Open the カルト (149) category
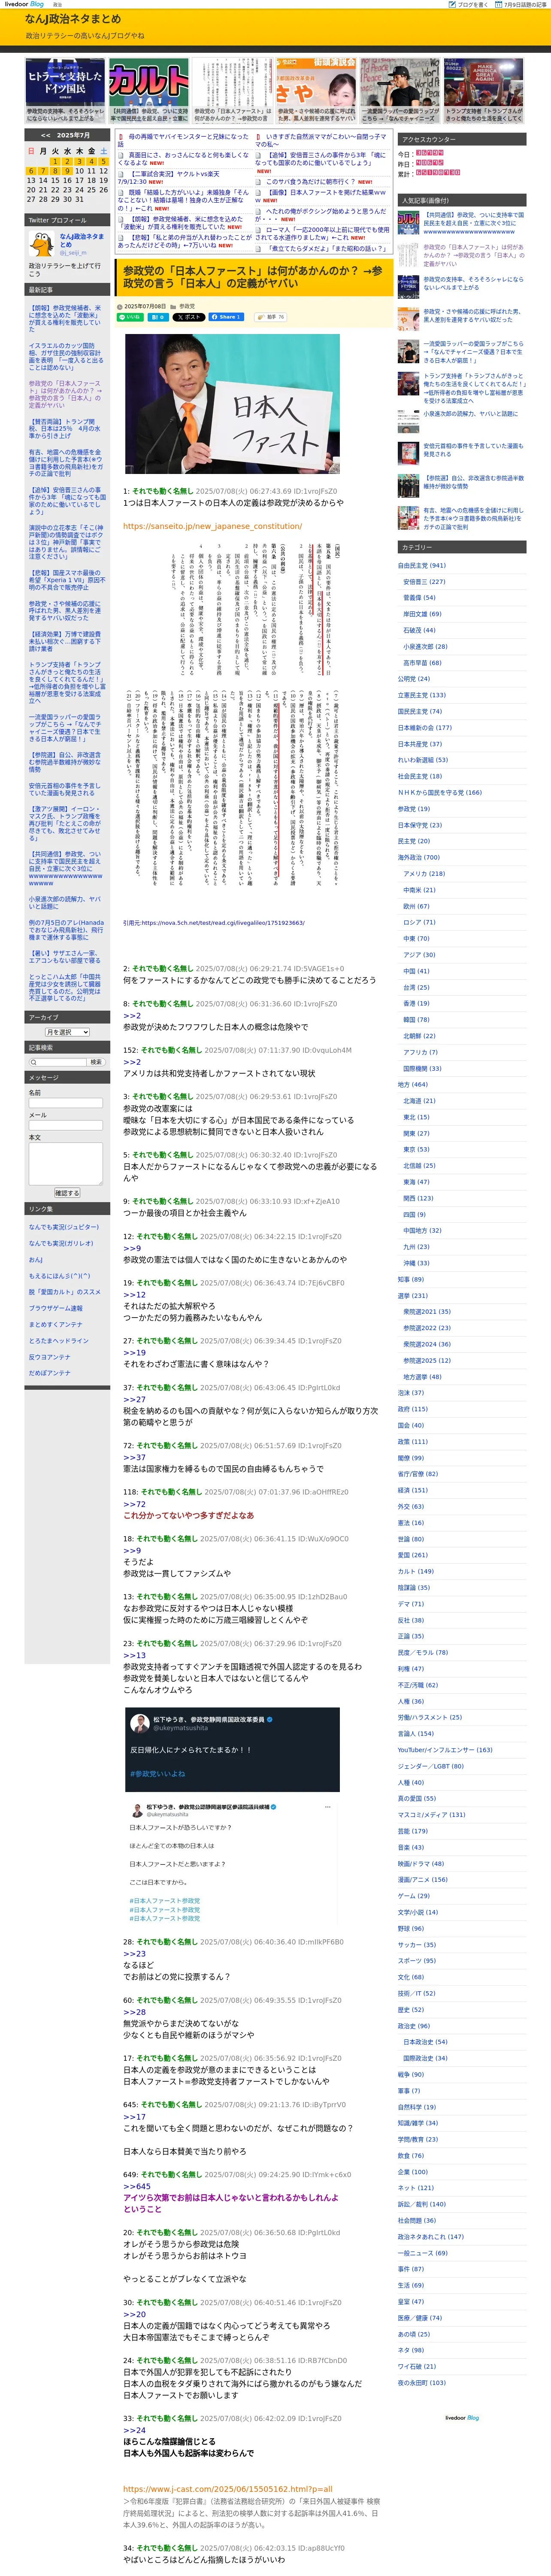Viewport: 551px width, 2576px height. tap(416, 1571)
